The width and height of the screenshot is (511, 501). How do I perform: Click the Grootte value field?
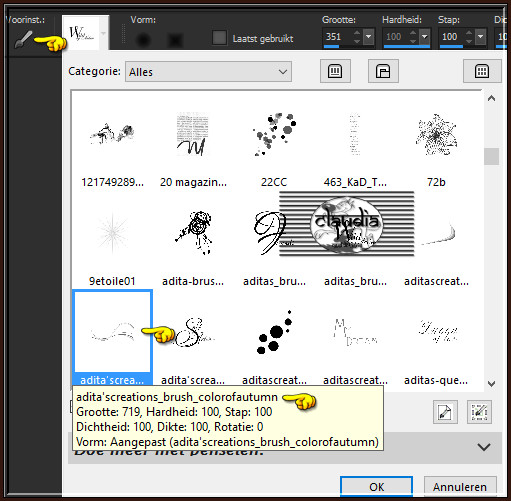tap(338, 37)
